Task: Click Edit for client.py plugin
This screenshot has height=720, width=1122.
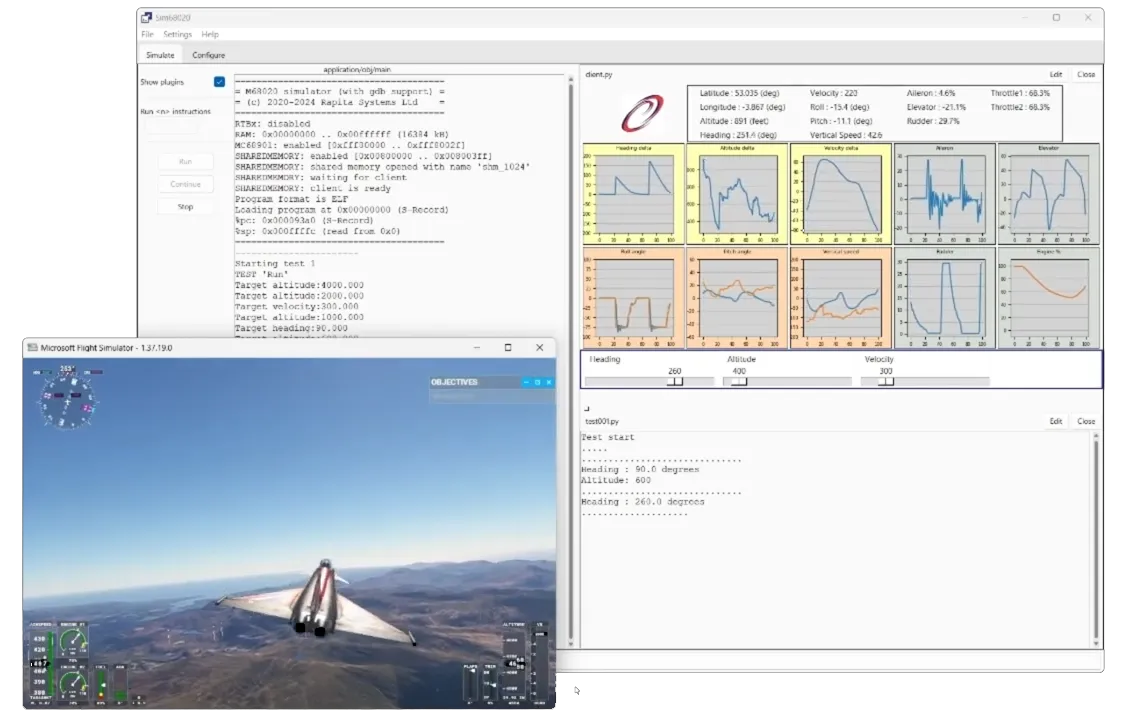Action: tap(1055, 74)
